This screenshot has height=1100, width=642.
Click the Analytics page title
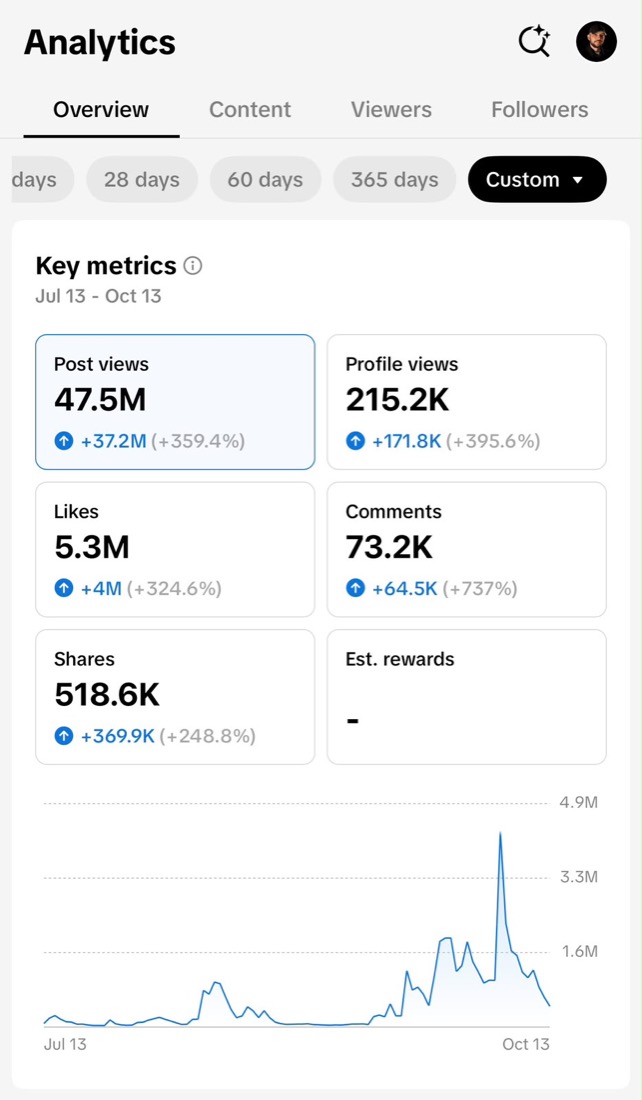(100, 43)
